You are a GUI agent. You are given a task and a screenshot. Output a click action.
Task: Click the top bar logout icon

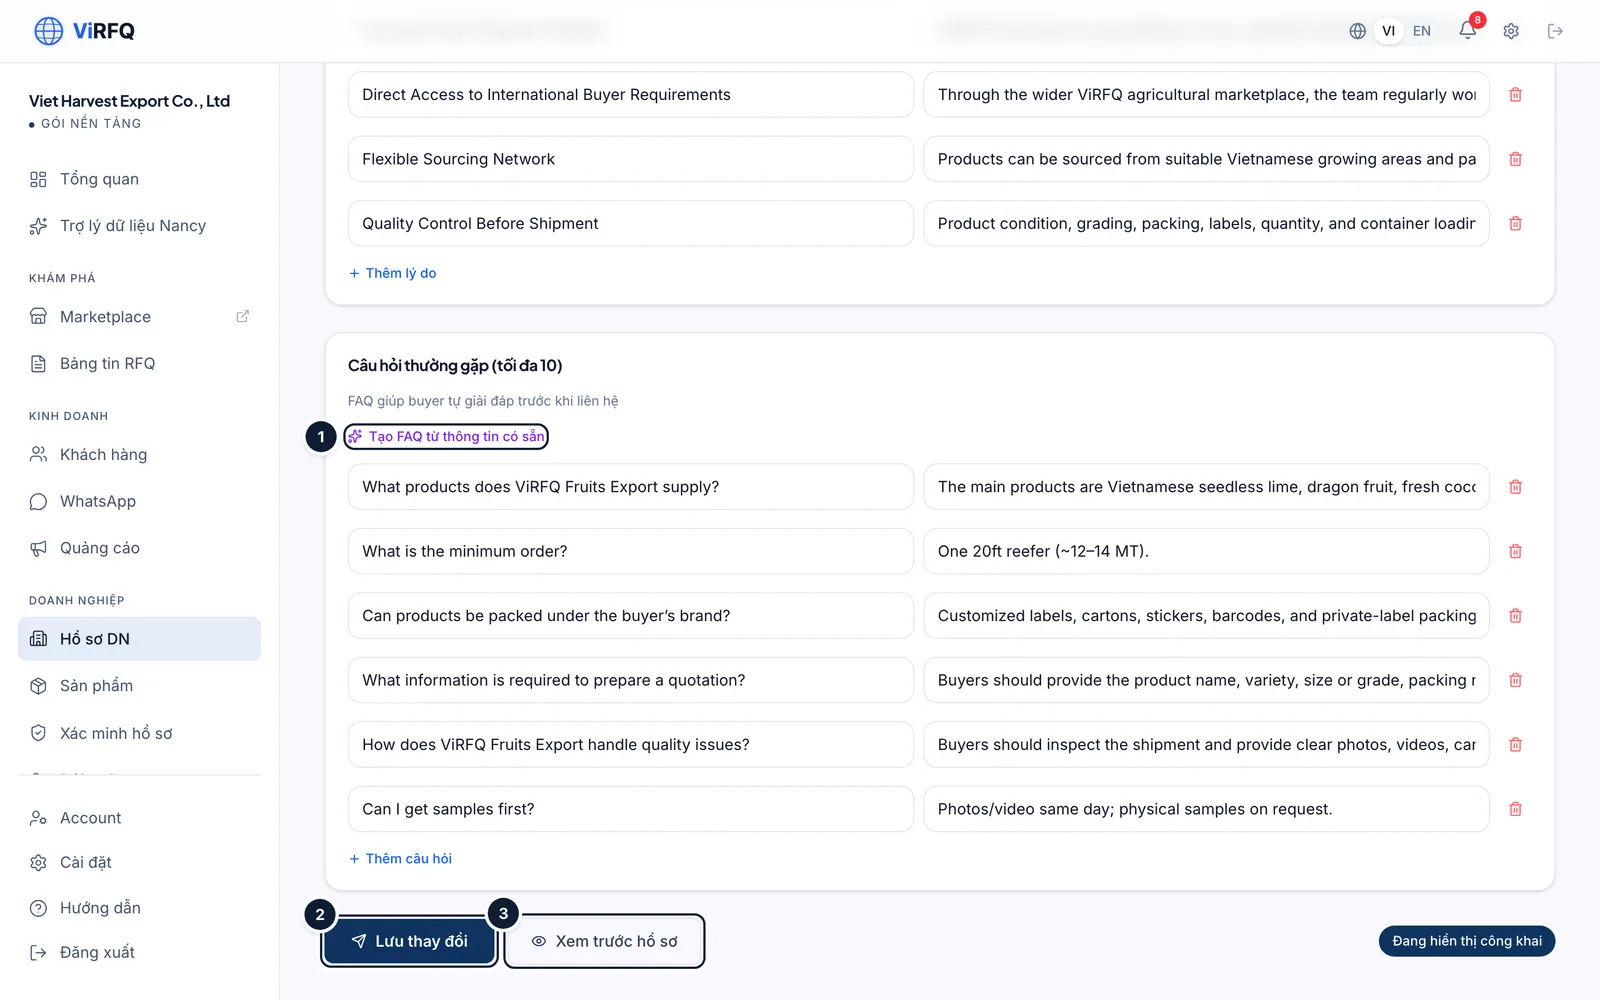1555,31
